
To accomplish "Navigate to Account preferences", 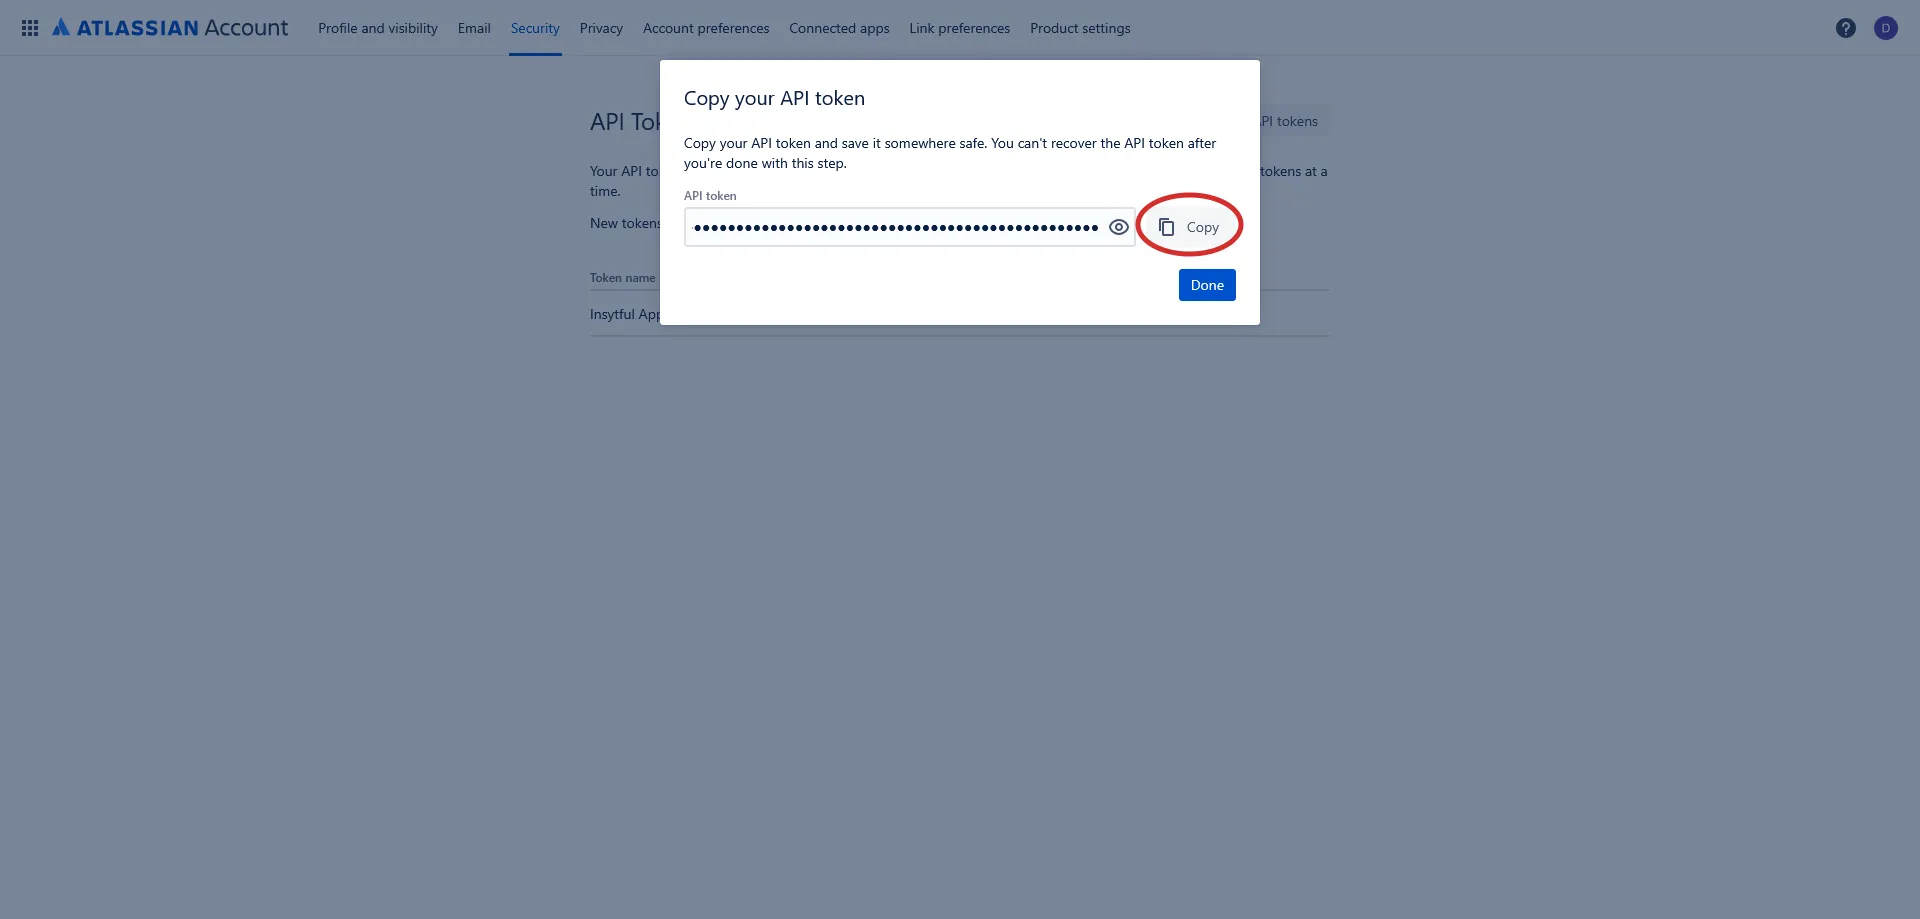I will pyautogui.click(x=705, y=28).
